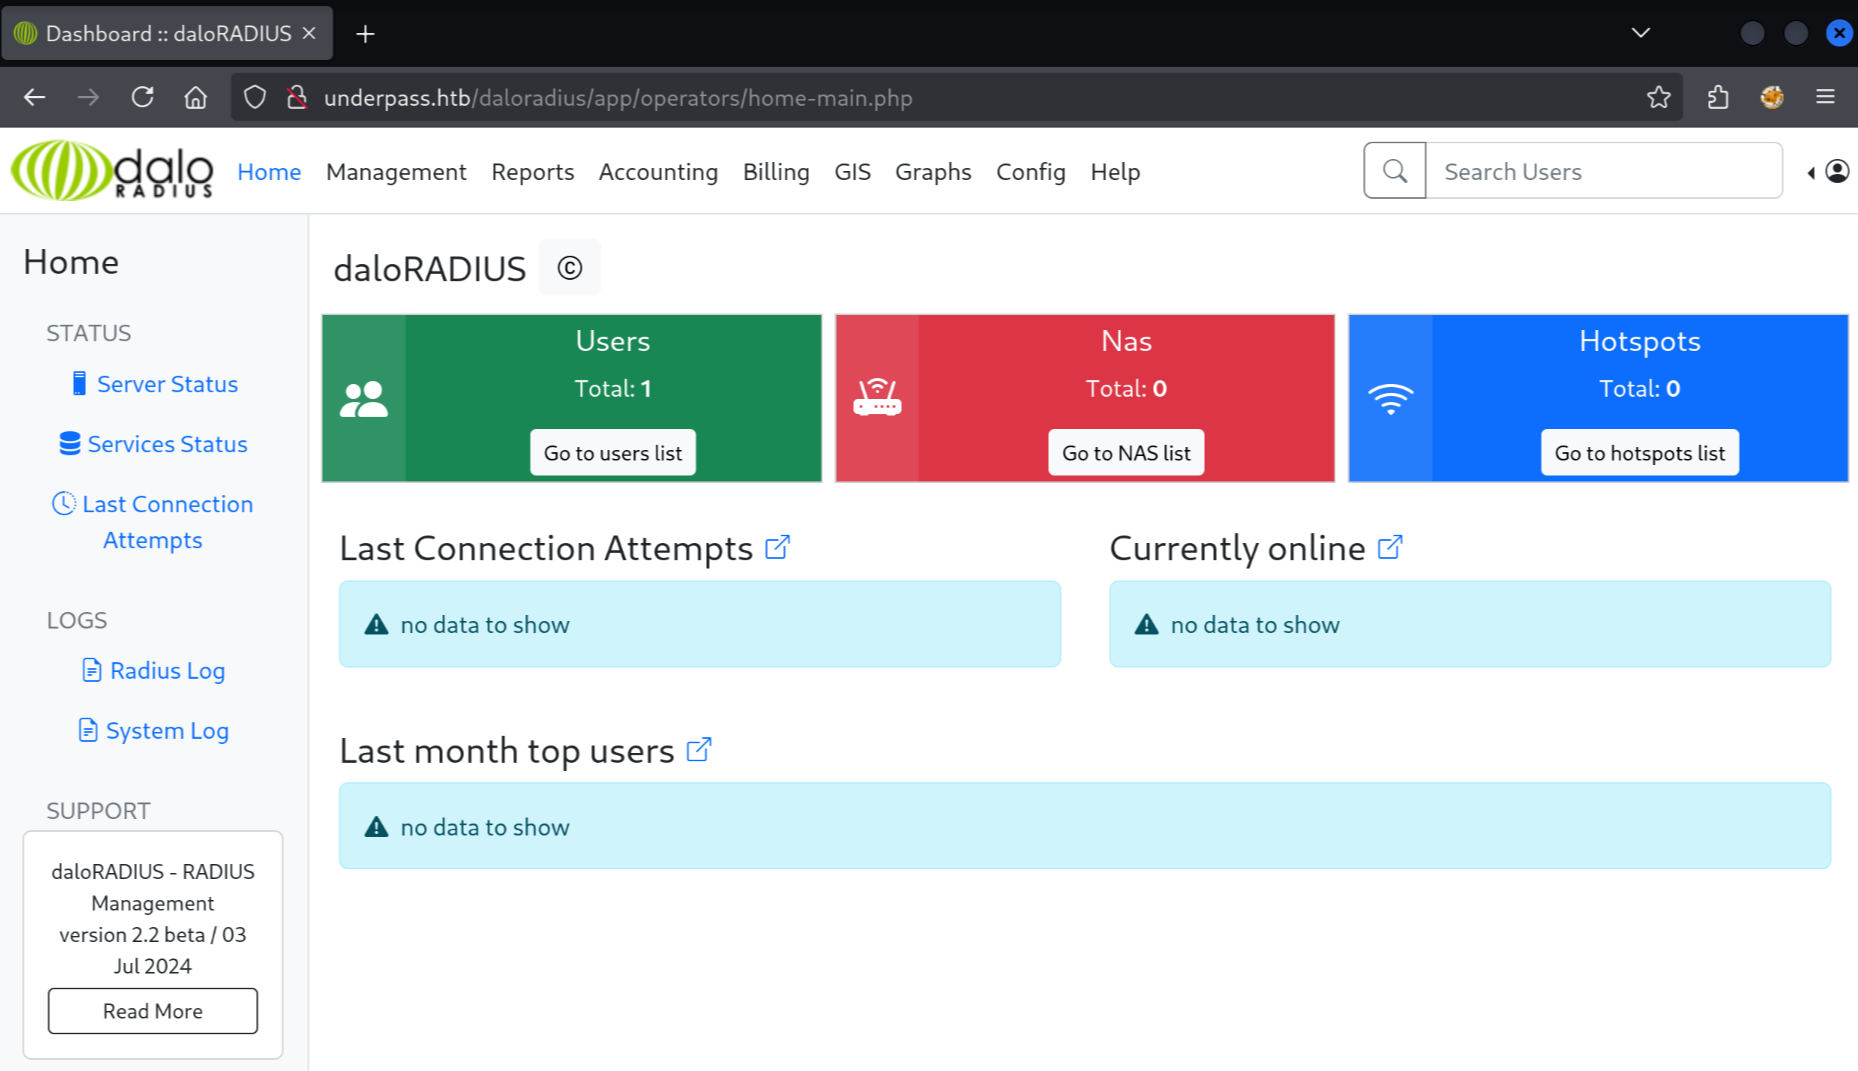Click the Hotspots card Total: 0 text

coord(1640,389)
